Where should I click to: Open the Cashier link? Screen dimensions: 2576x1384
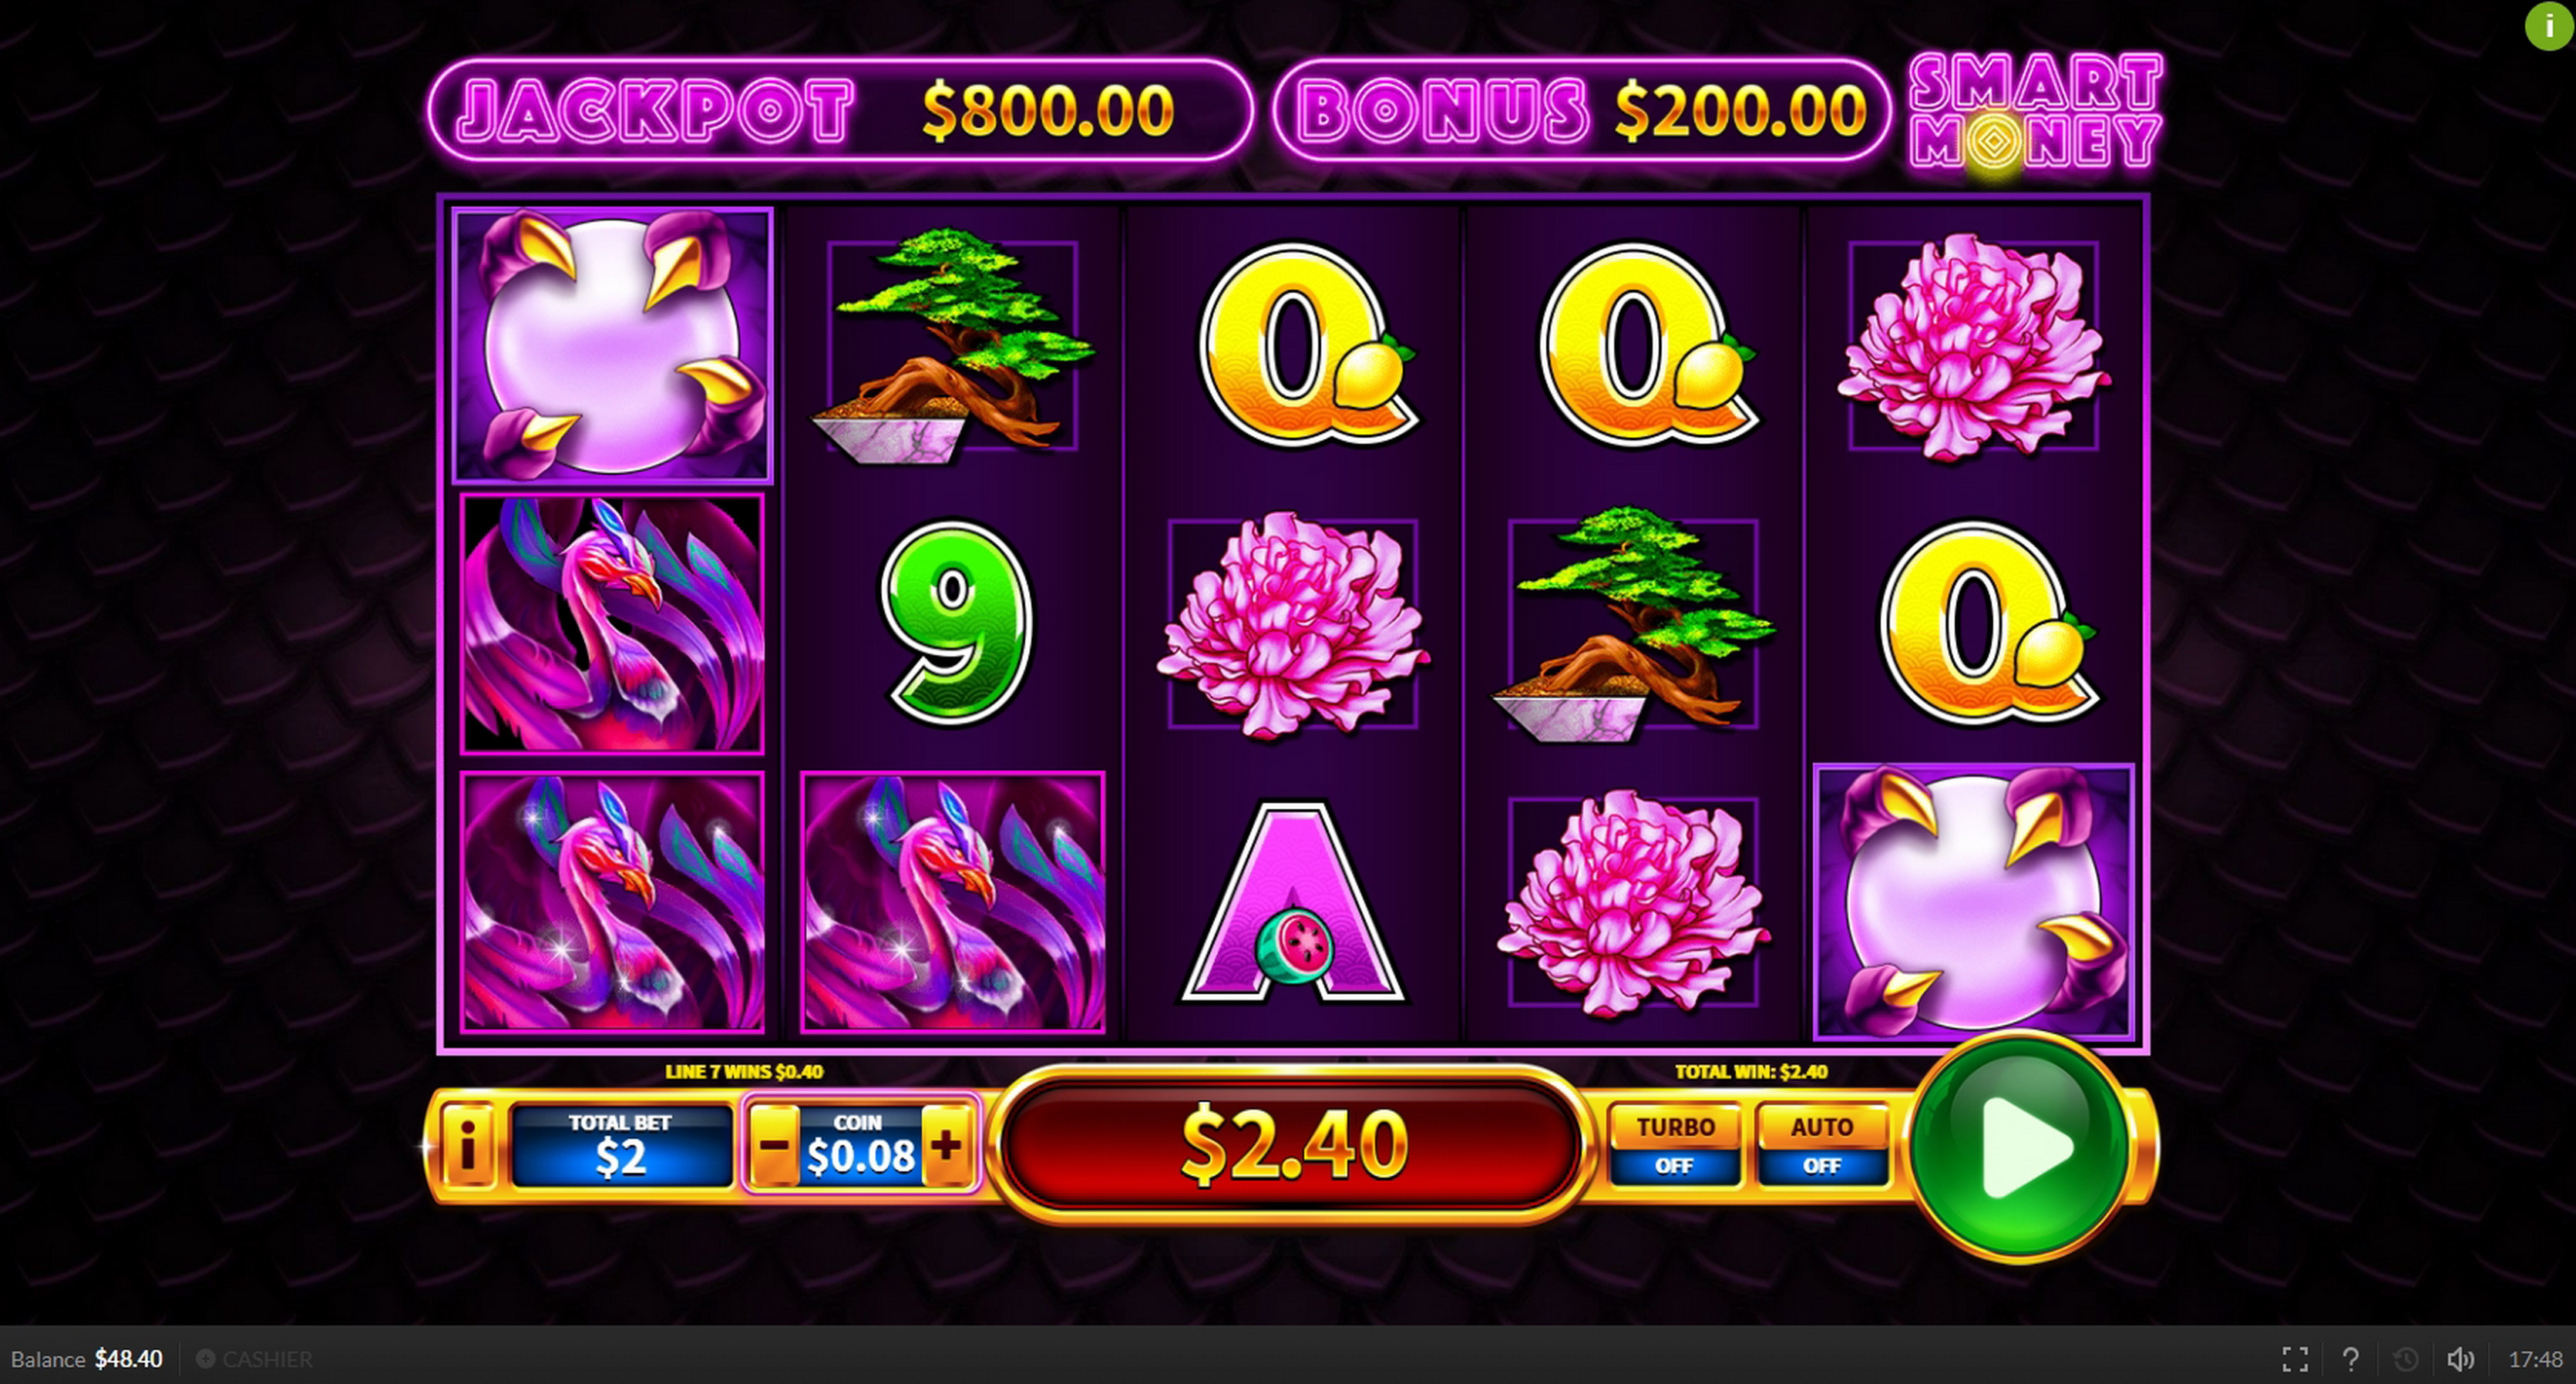coord(255,1359)
